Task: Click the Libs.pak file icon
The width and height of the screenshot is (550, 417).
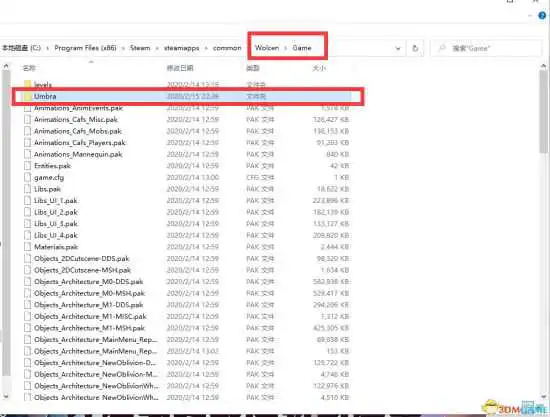Action: (x=28, y=189)
